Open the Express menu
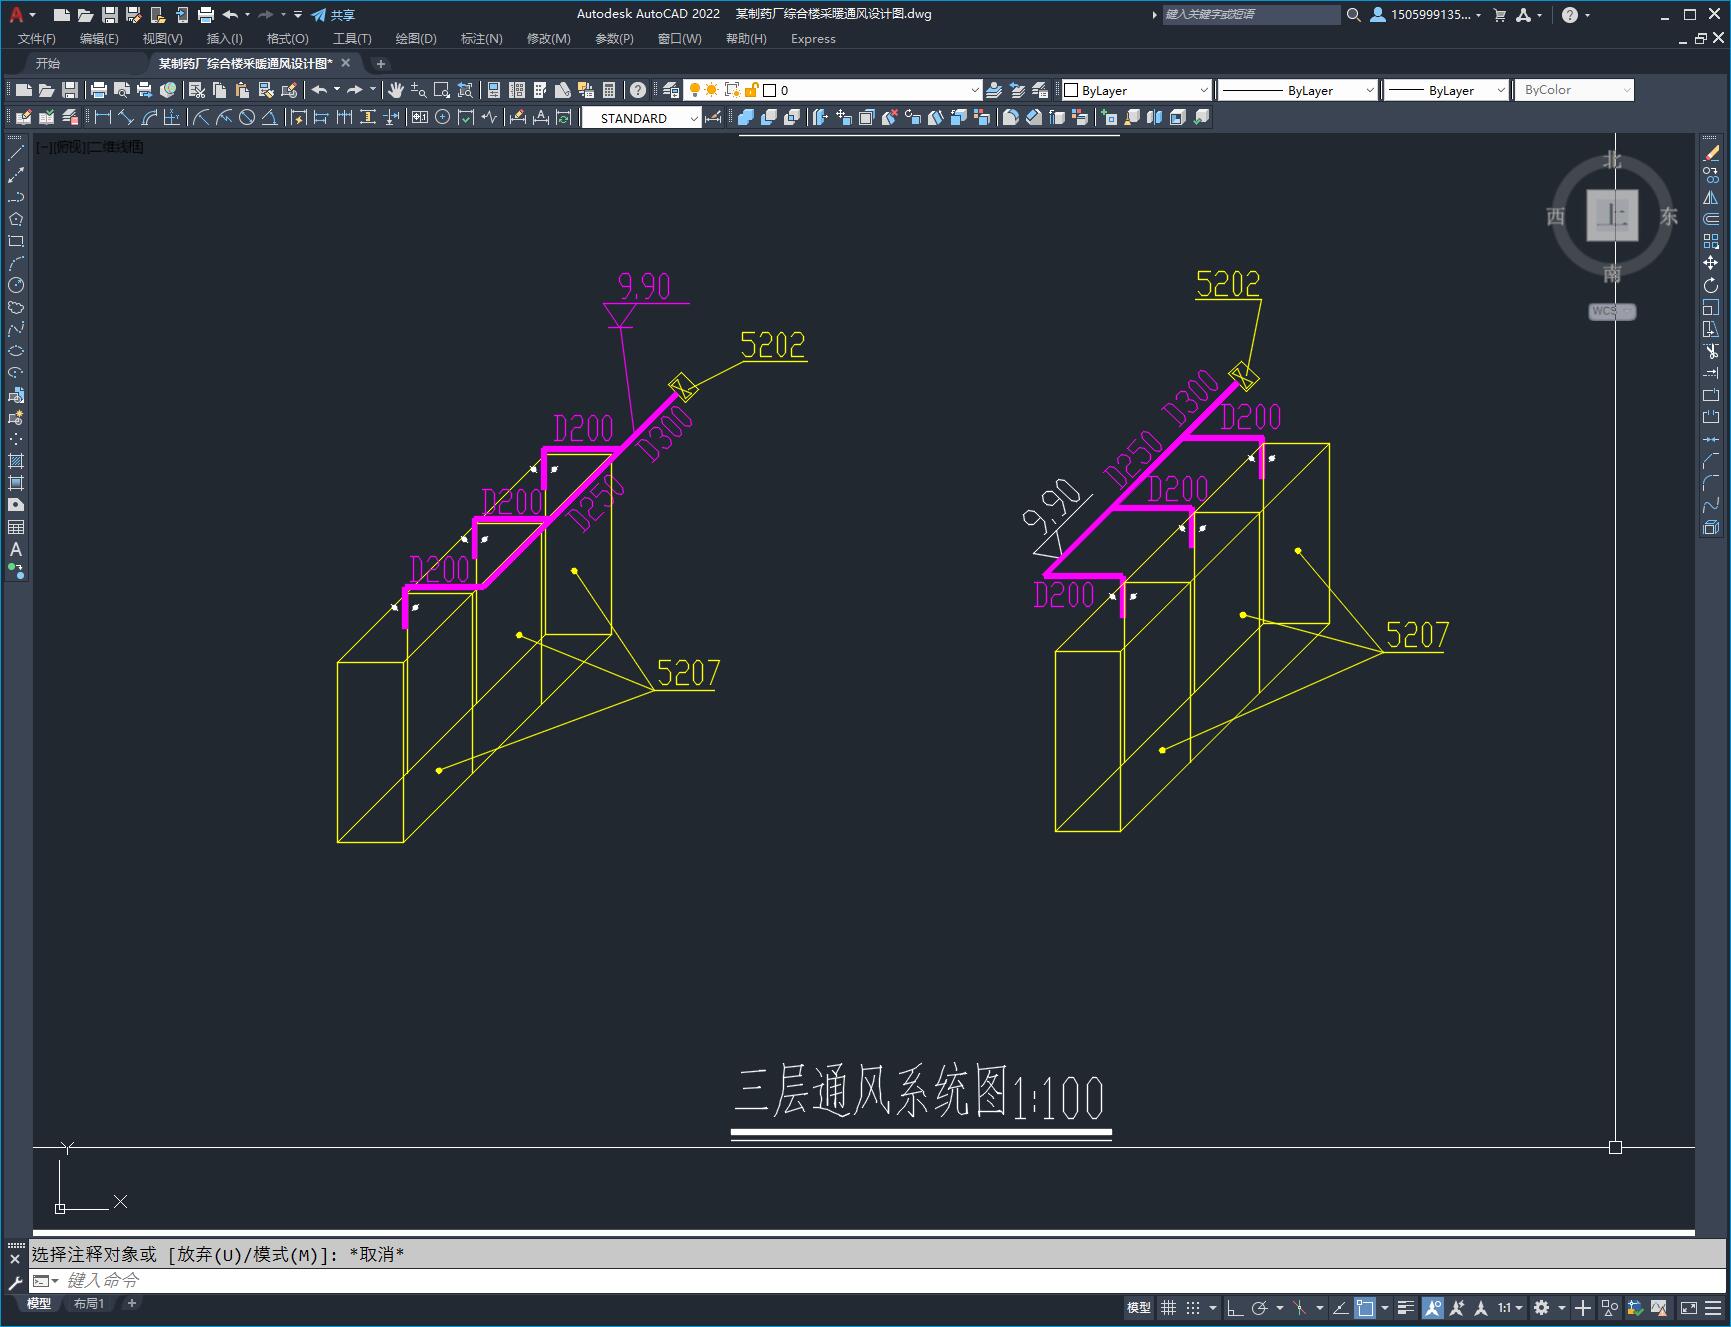 813,38
